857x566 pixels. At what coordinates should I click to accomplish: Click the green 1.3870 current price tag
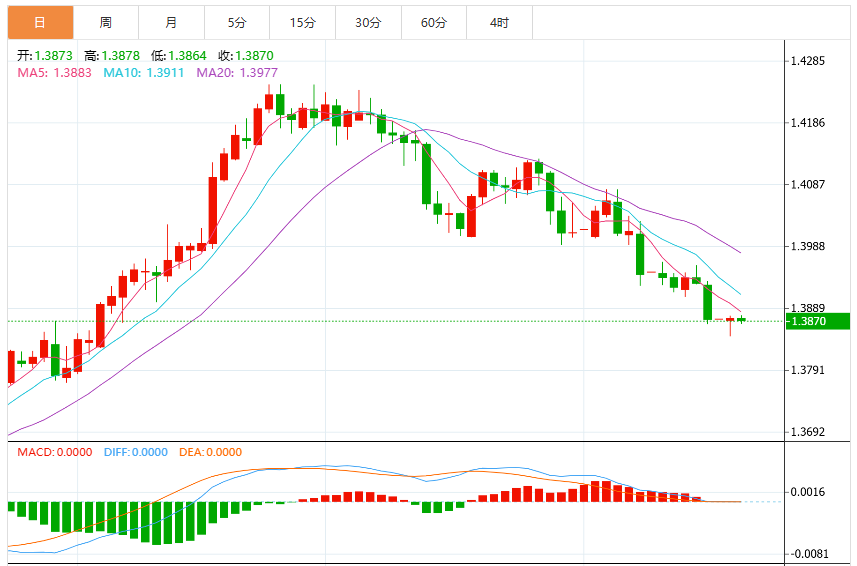(x=818, y=321)
